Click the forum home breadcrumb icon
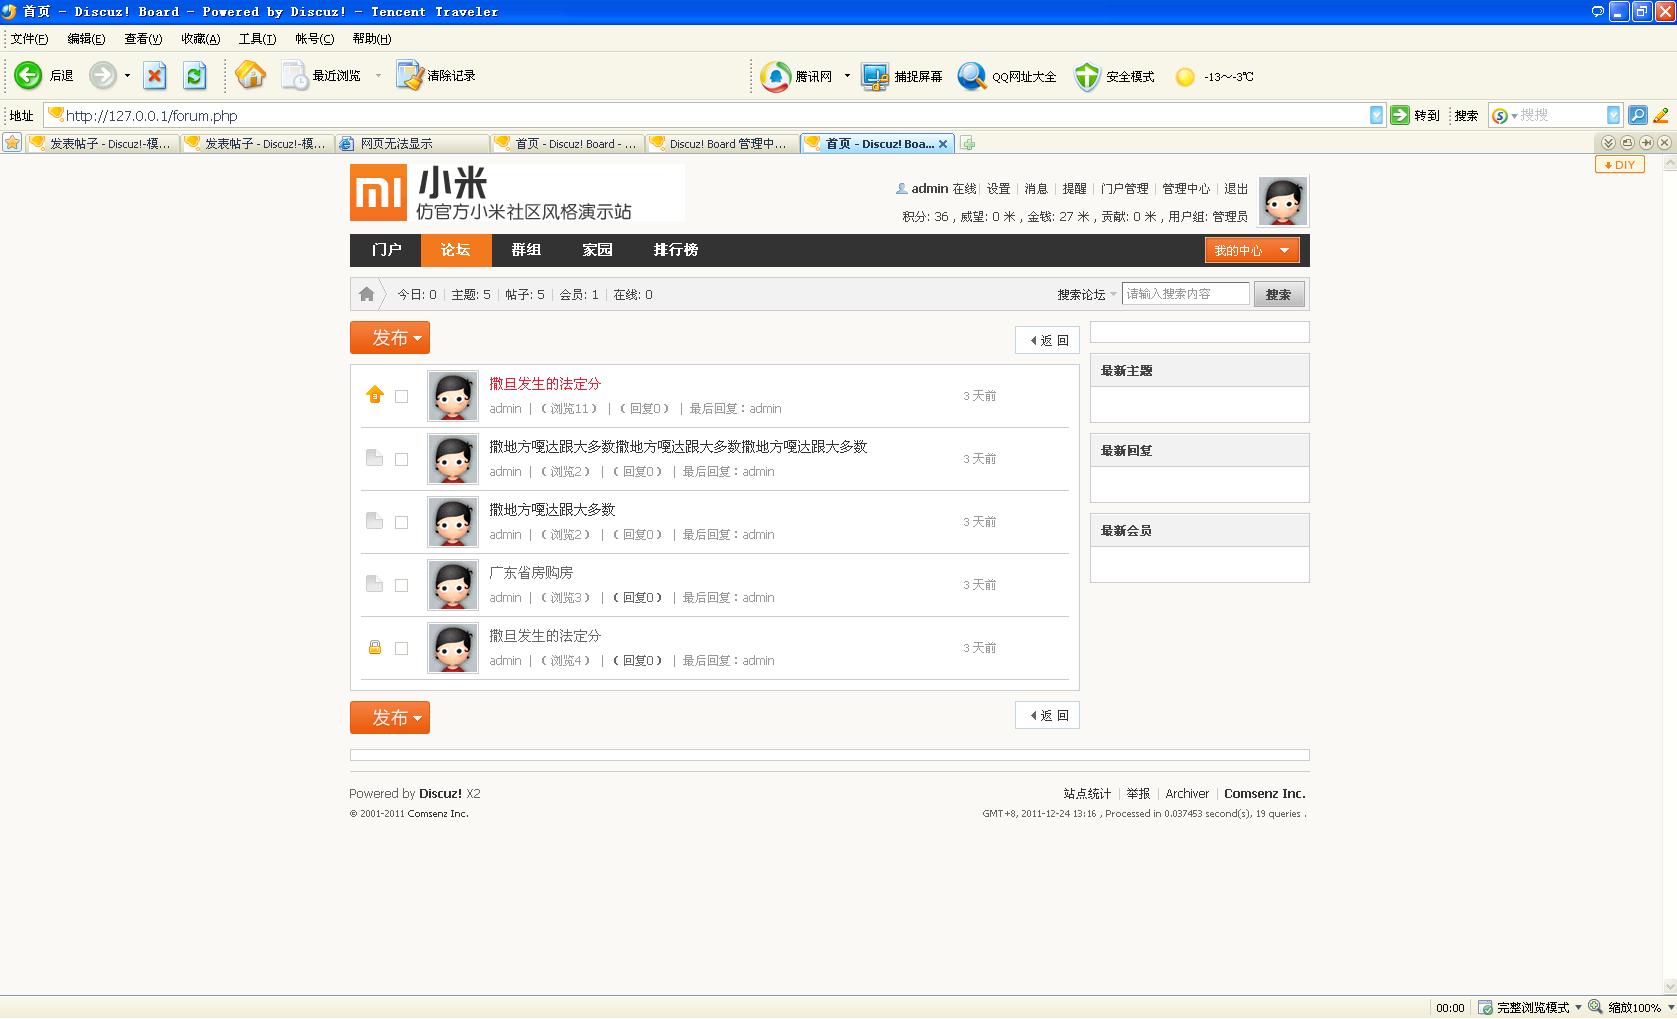The width and height of the screenshot is (1677, 1019). click(x=366, y=294)
